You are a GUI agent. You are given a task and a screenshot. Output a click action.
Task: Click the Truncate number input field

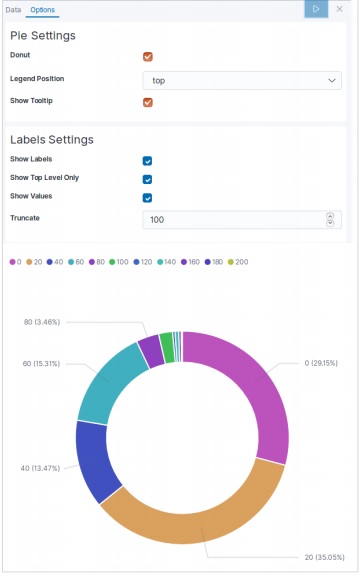tap(242, 220)
